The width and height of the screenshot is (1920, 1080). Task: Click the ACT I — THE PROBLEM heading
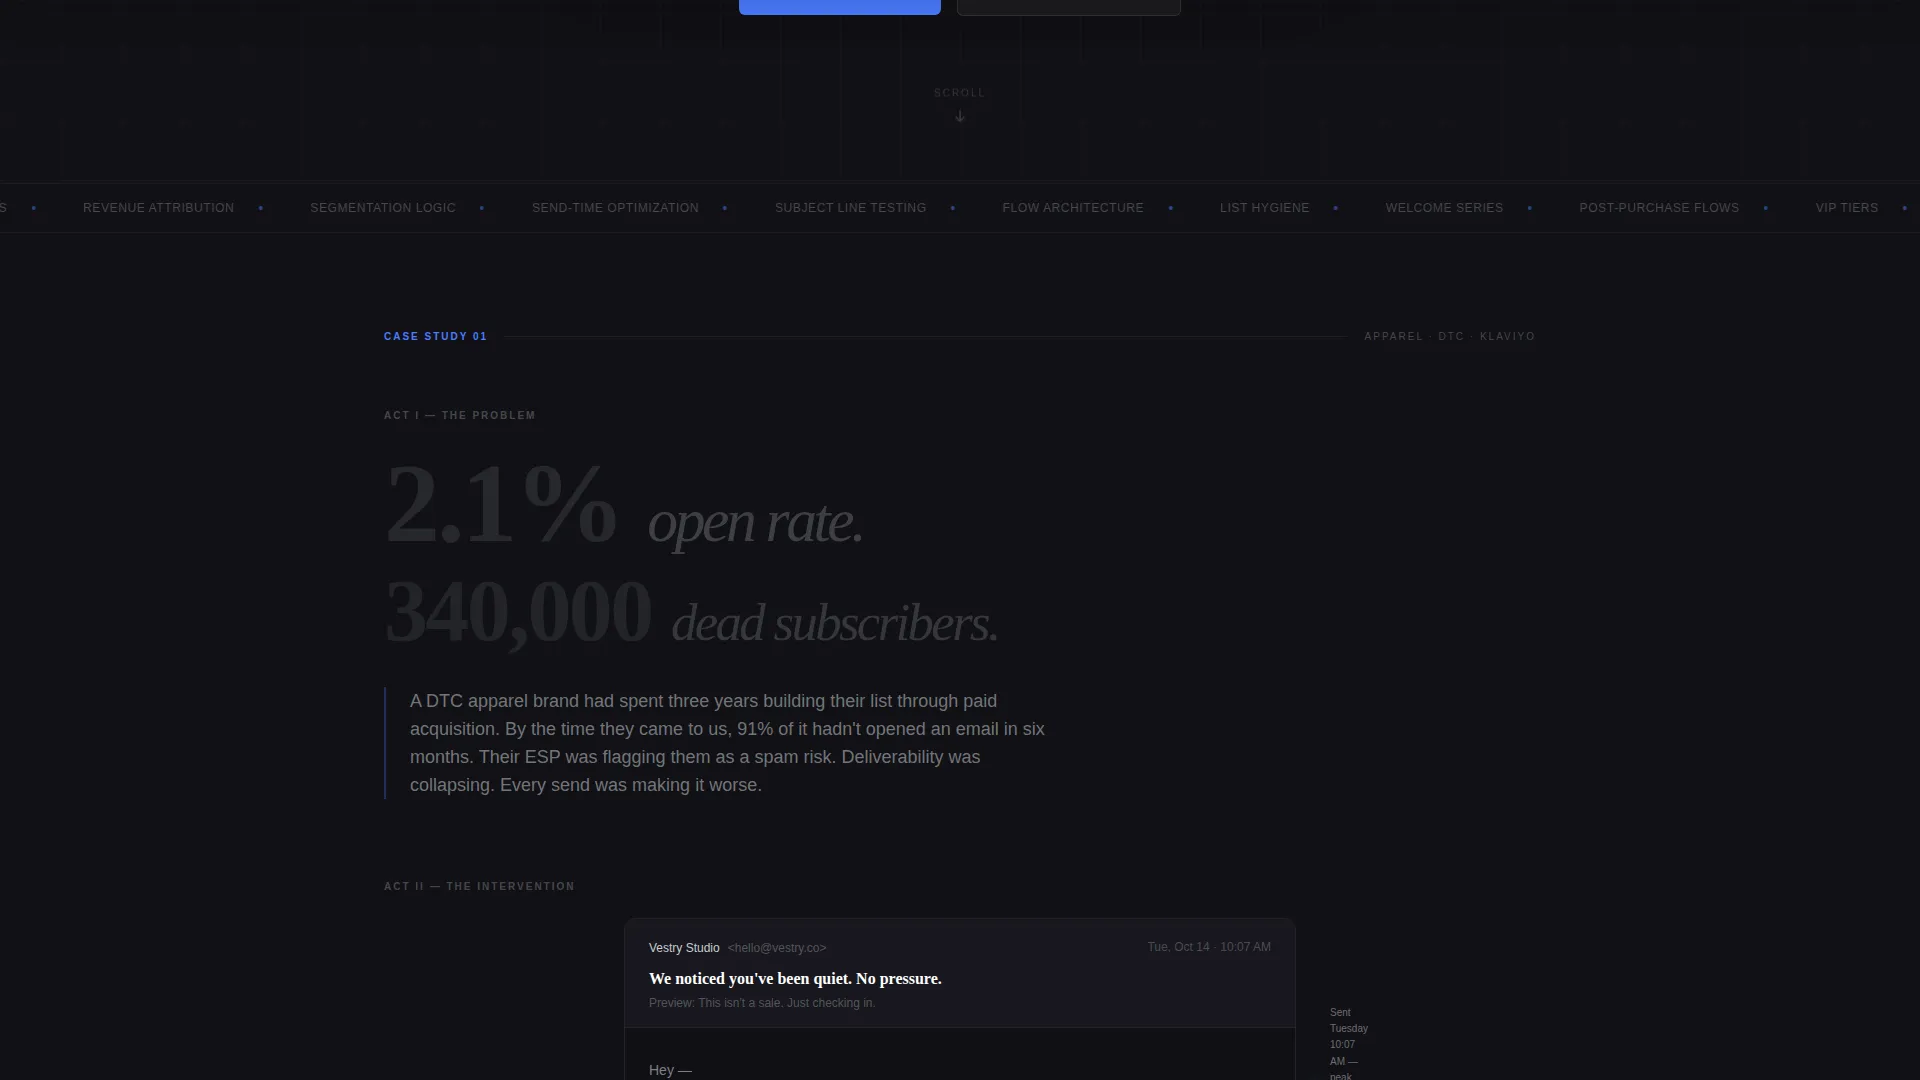pos(459,415)
